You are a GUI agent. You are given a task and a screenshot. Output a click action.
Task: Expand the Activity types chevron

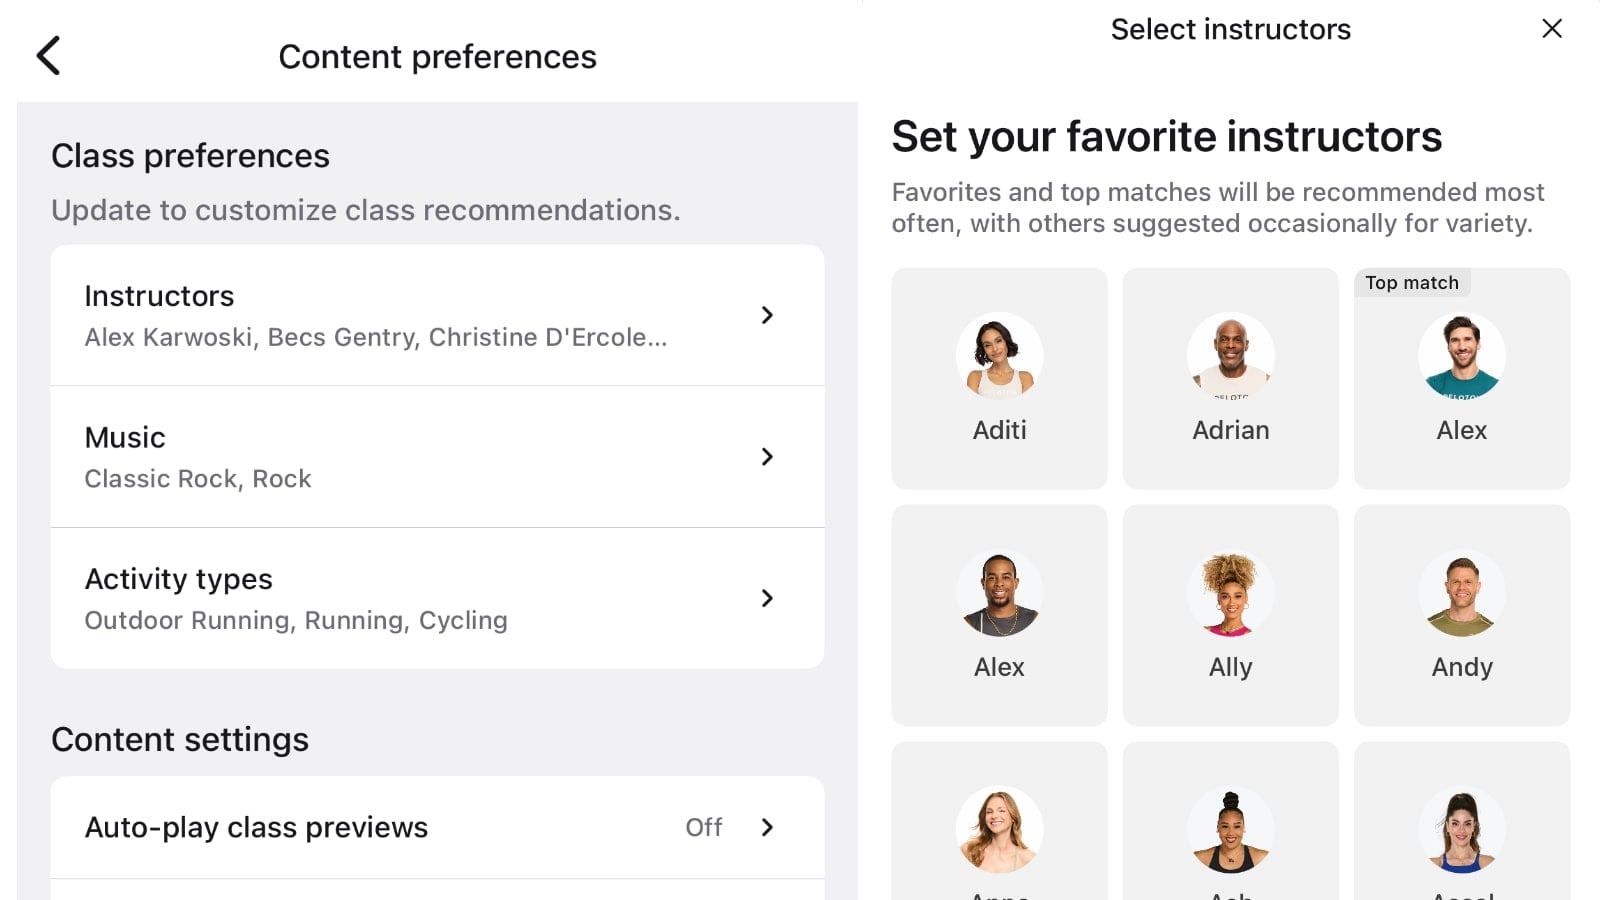click(x=767, y=598)
